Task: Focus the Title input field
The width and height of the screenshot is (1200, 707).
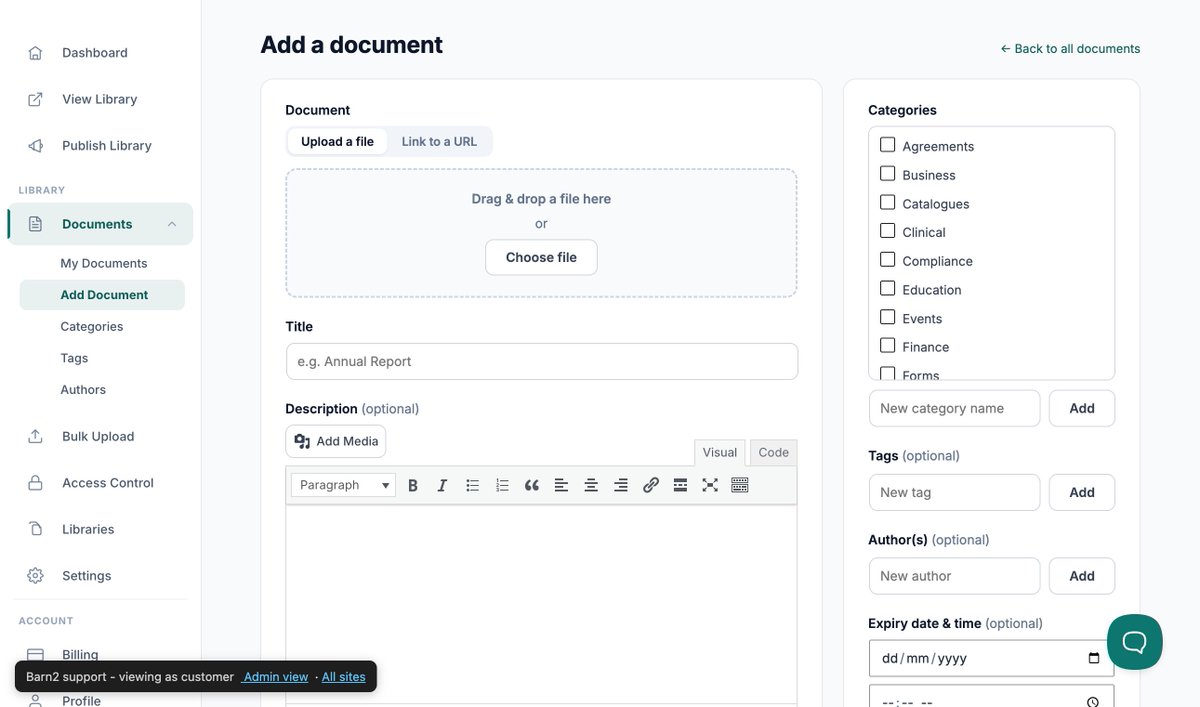Action: tap(541, 361)
